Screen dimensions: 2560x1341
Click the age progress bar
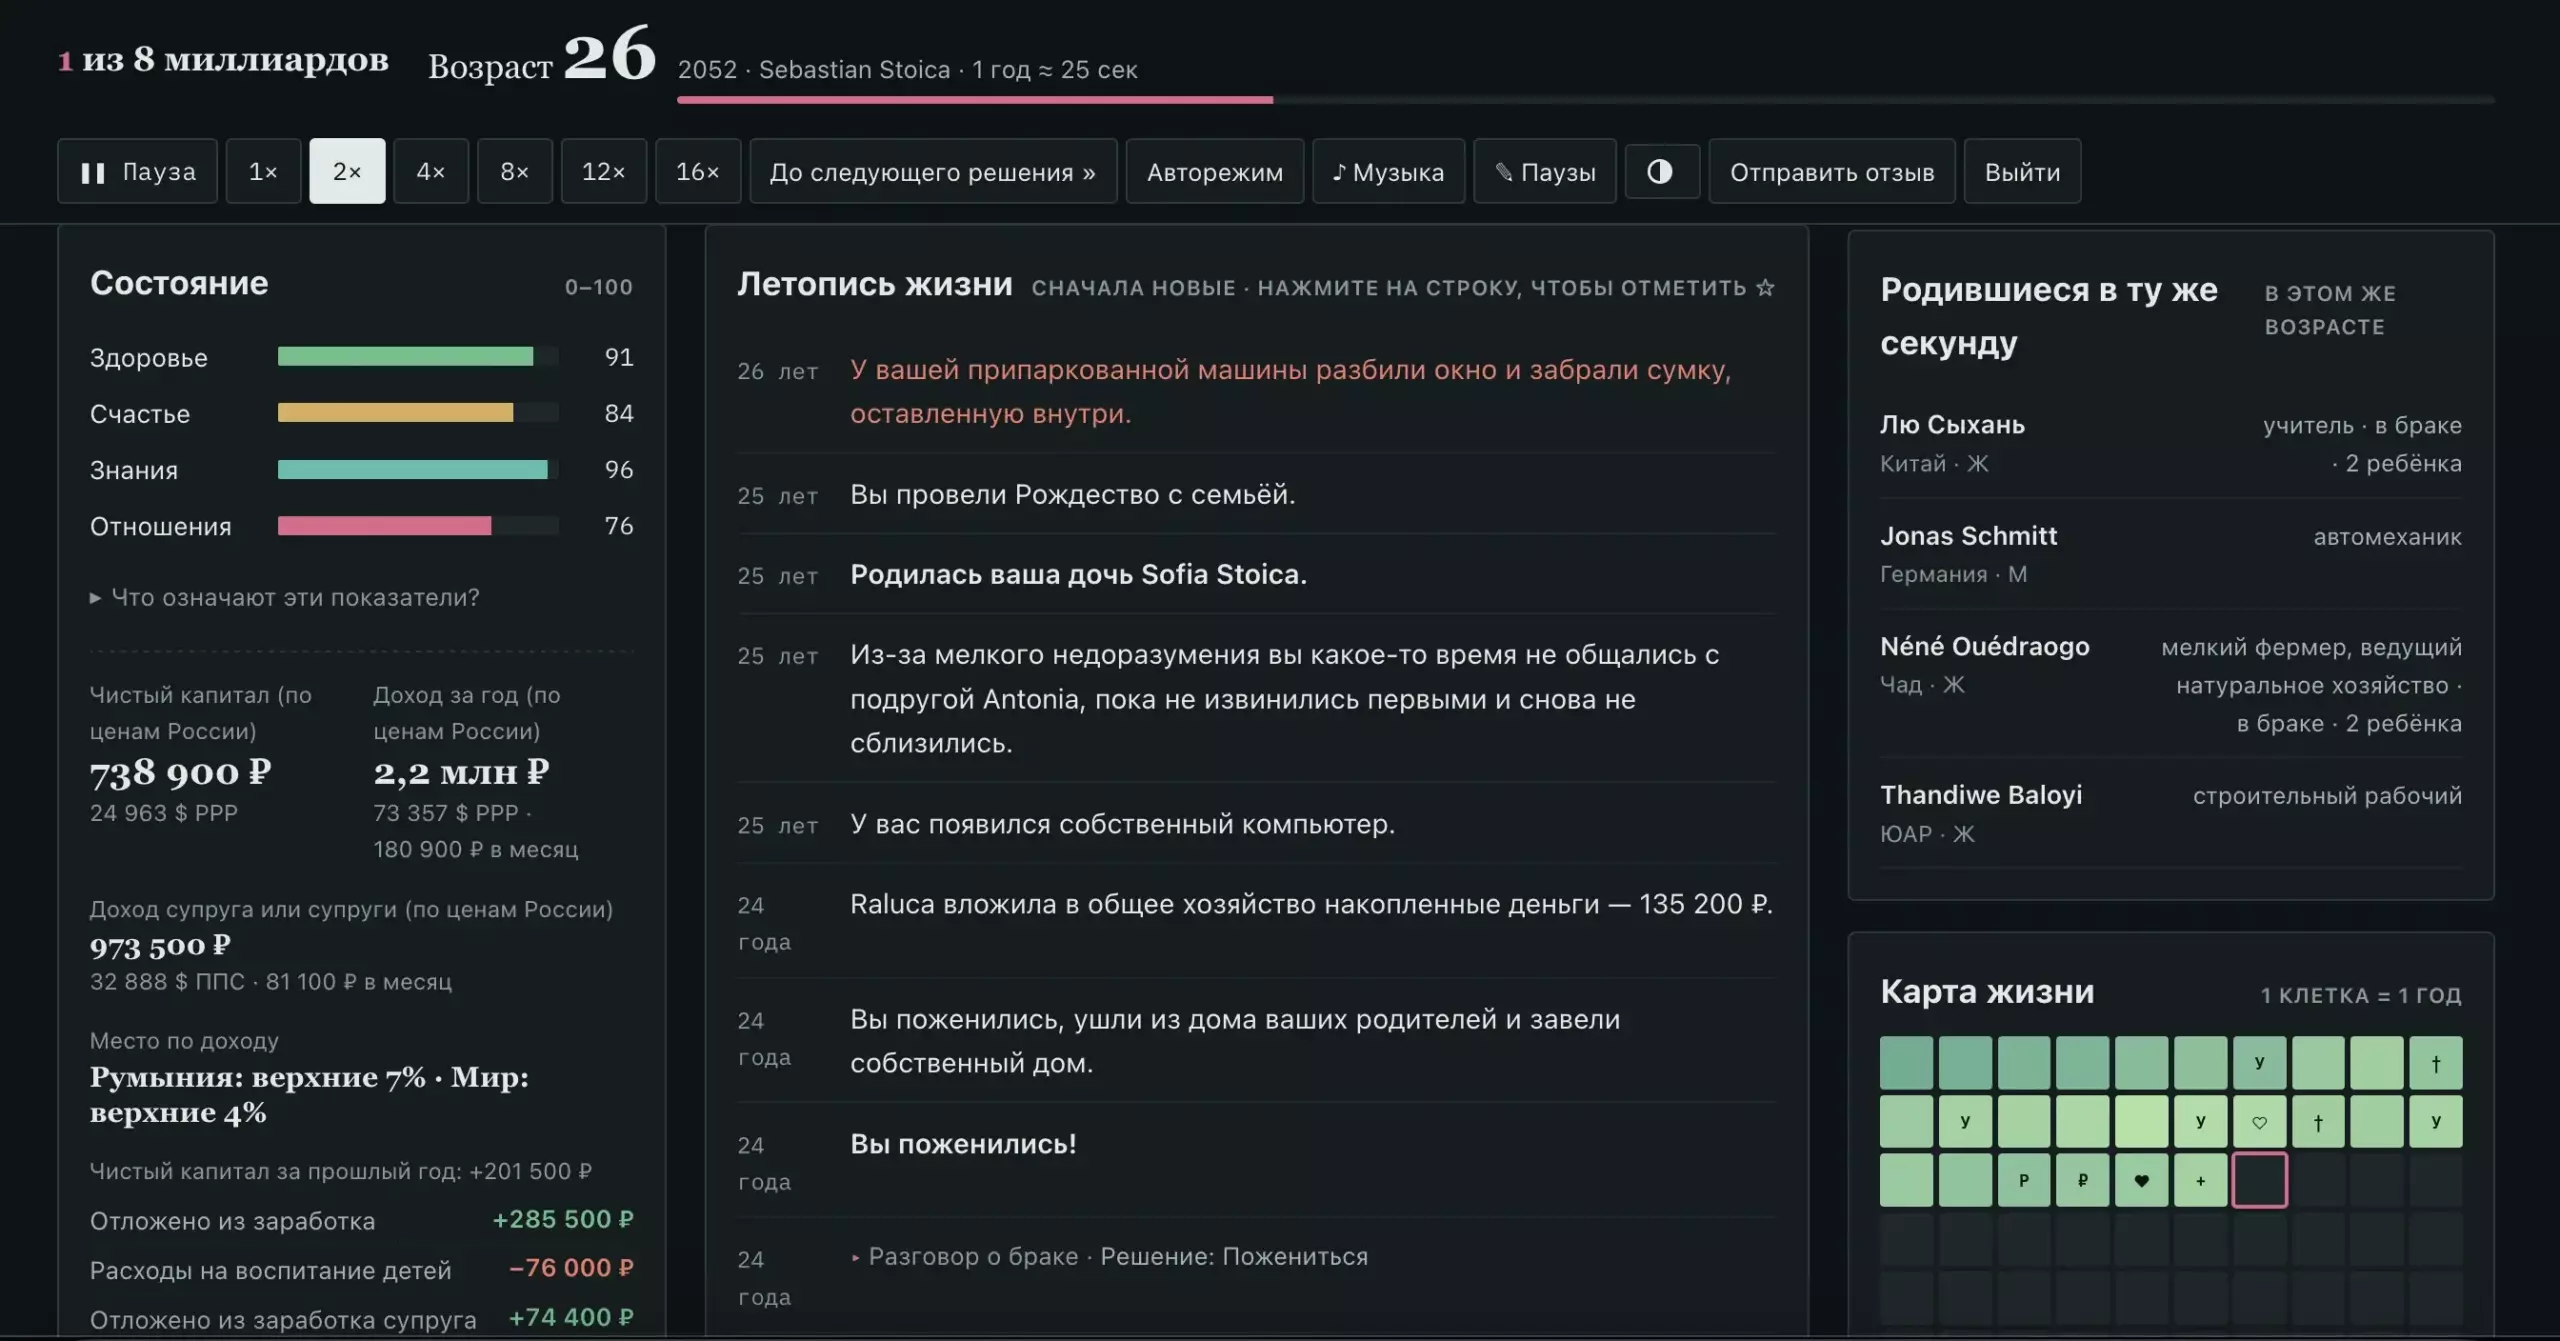1585,100
